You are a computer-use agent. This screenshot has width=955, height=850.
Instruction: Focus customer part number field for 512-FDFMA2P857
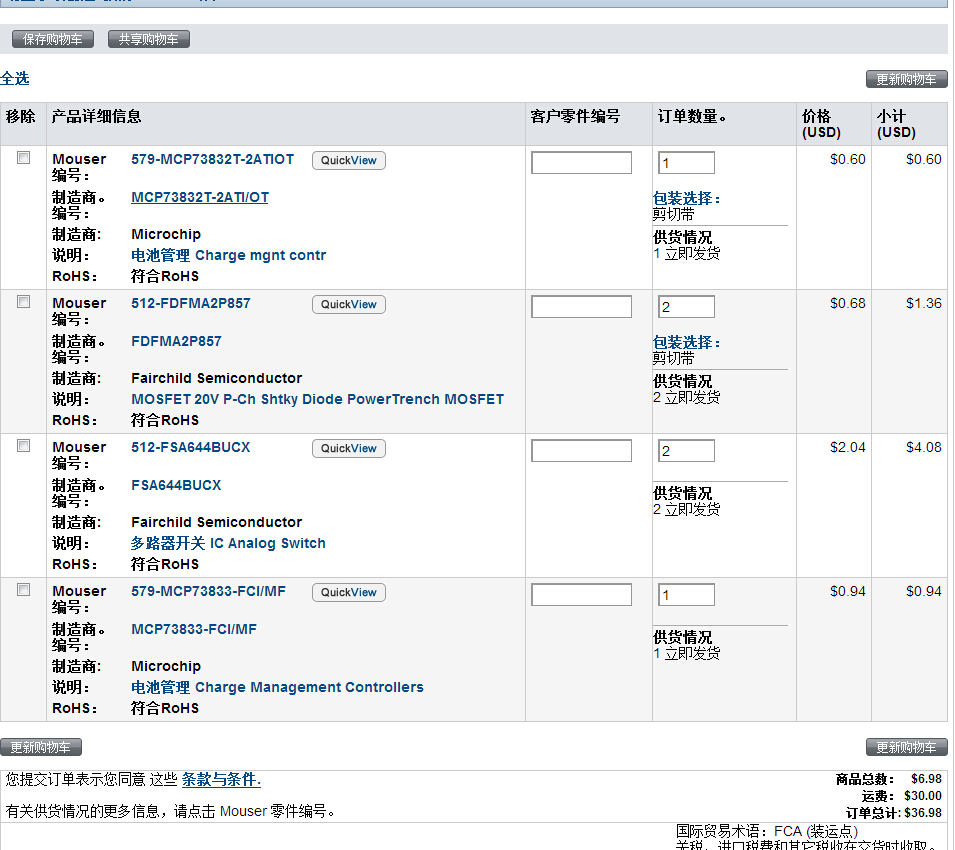[x=582, y=306]
